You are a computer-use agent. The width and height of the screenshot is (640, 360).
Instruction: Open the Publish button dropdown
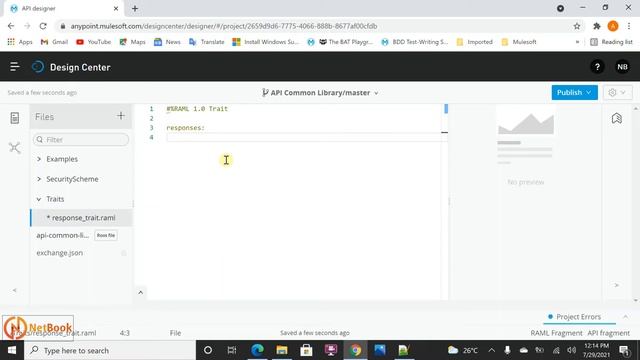(x=574, y=93)
